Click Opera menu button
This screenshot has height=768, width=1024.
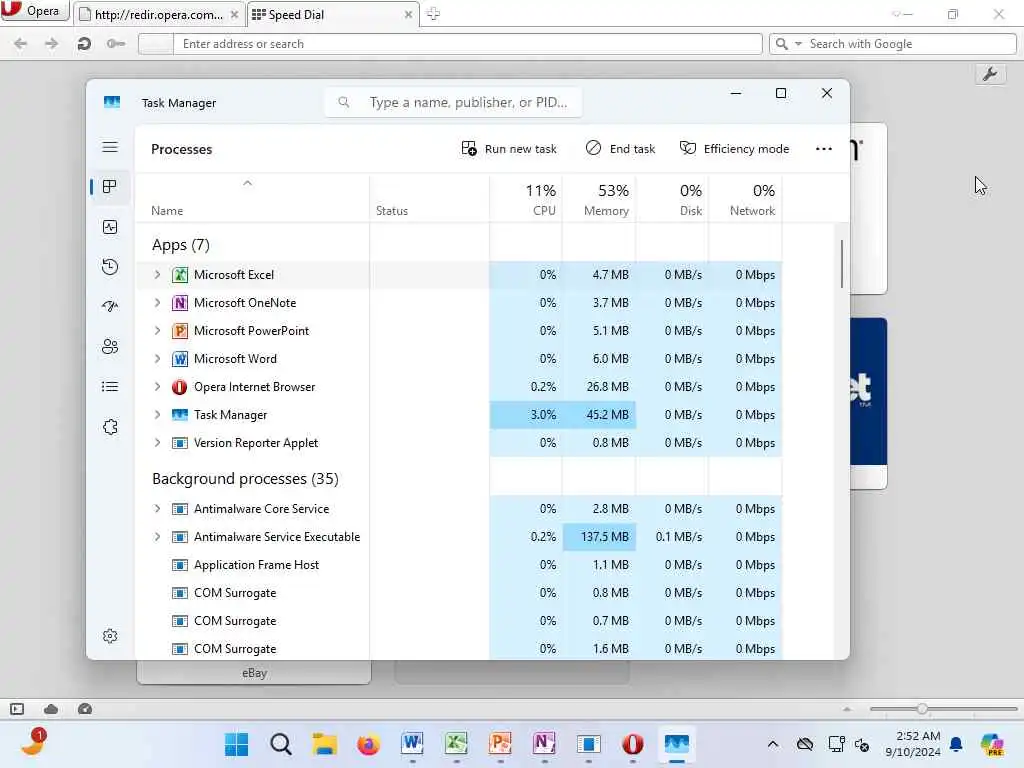[35, 11]
